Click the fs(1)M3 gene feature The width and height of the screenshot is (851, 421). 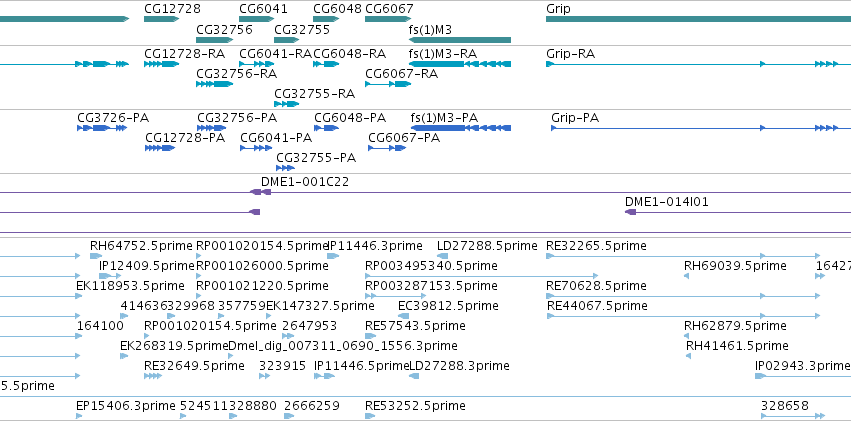point(460,40)
